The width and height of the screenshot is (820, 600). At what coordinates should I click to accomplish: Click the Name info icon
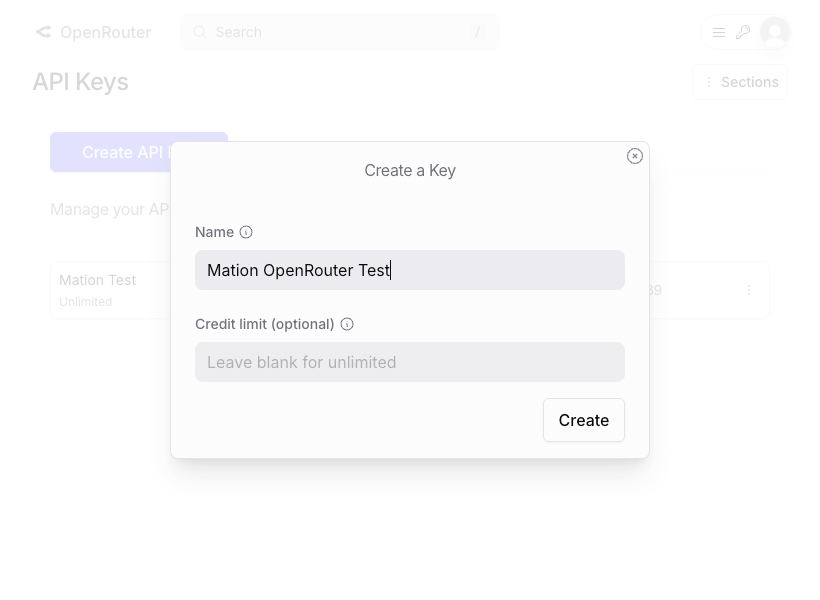tap(246, 232)
